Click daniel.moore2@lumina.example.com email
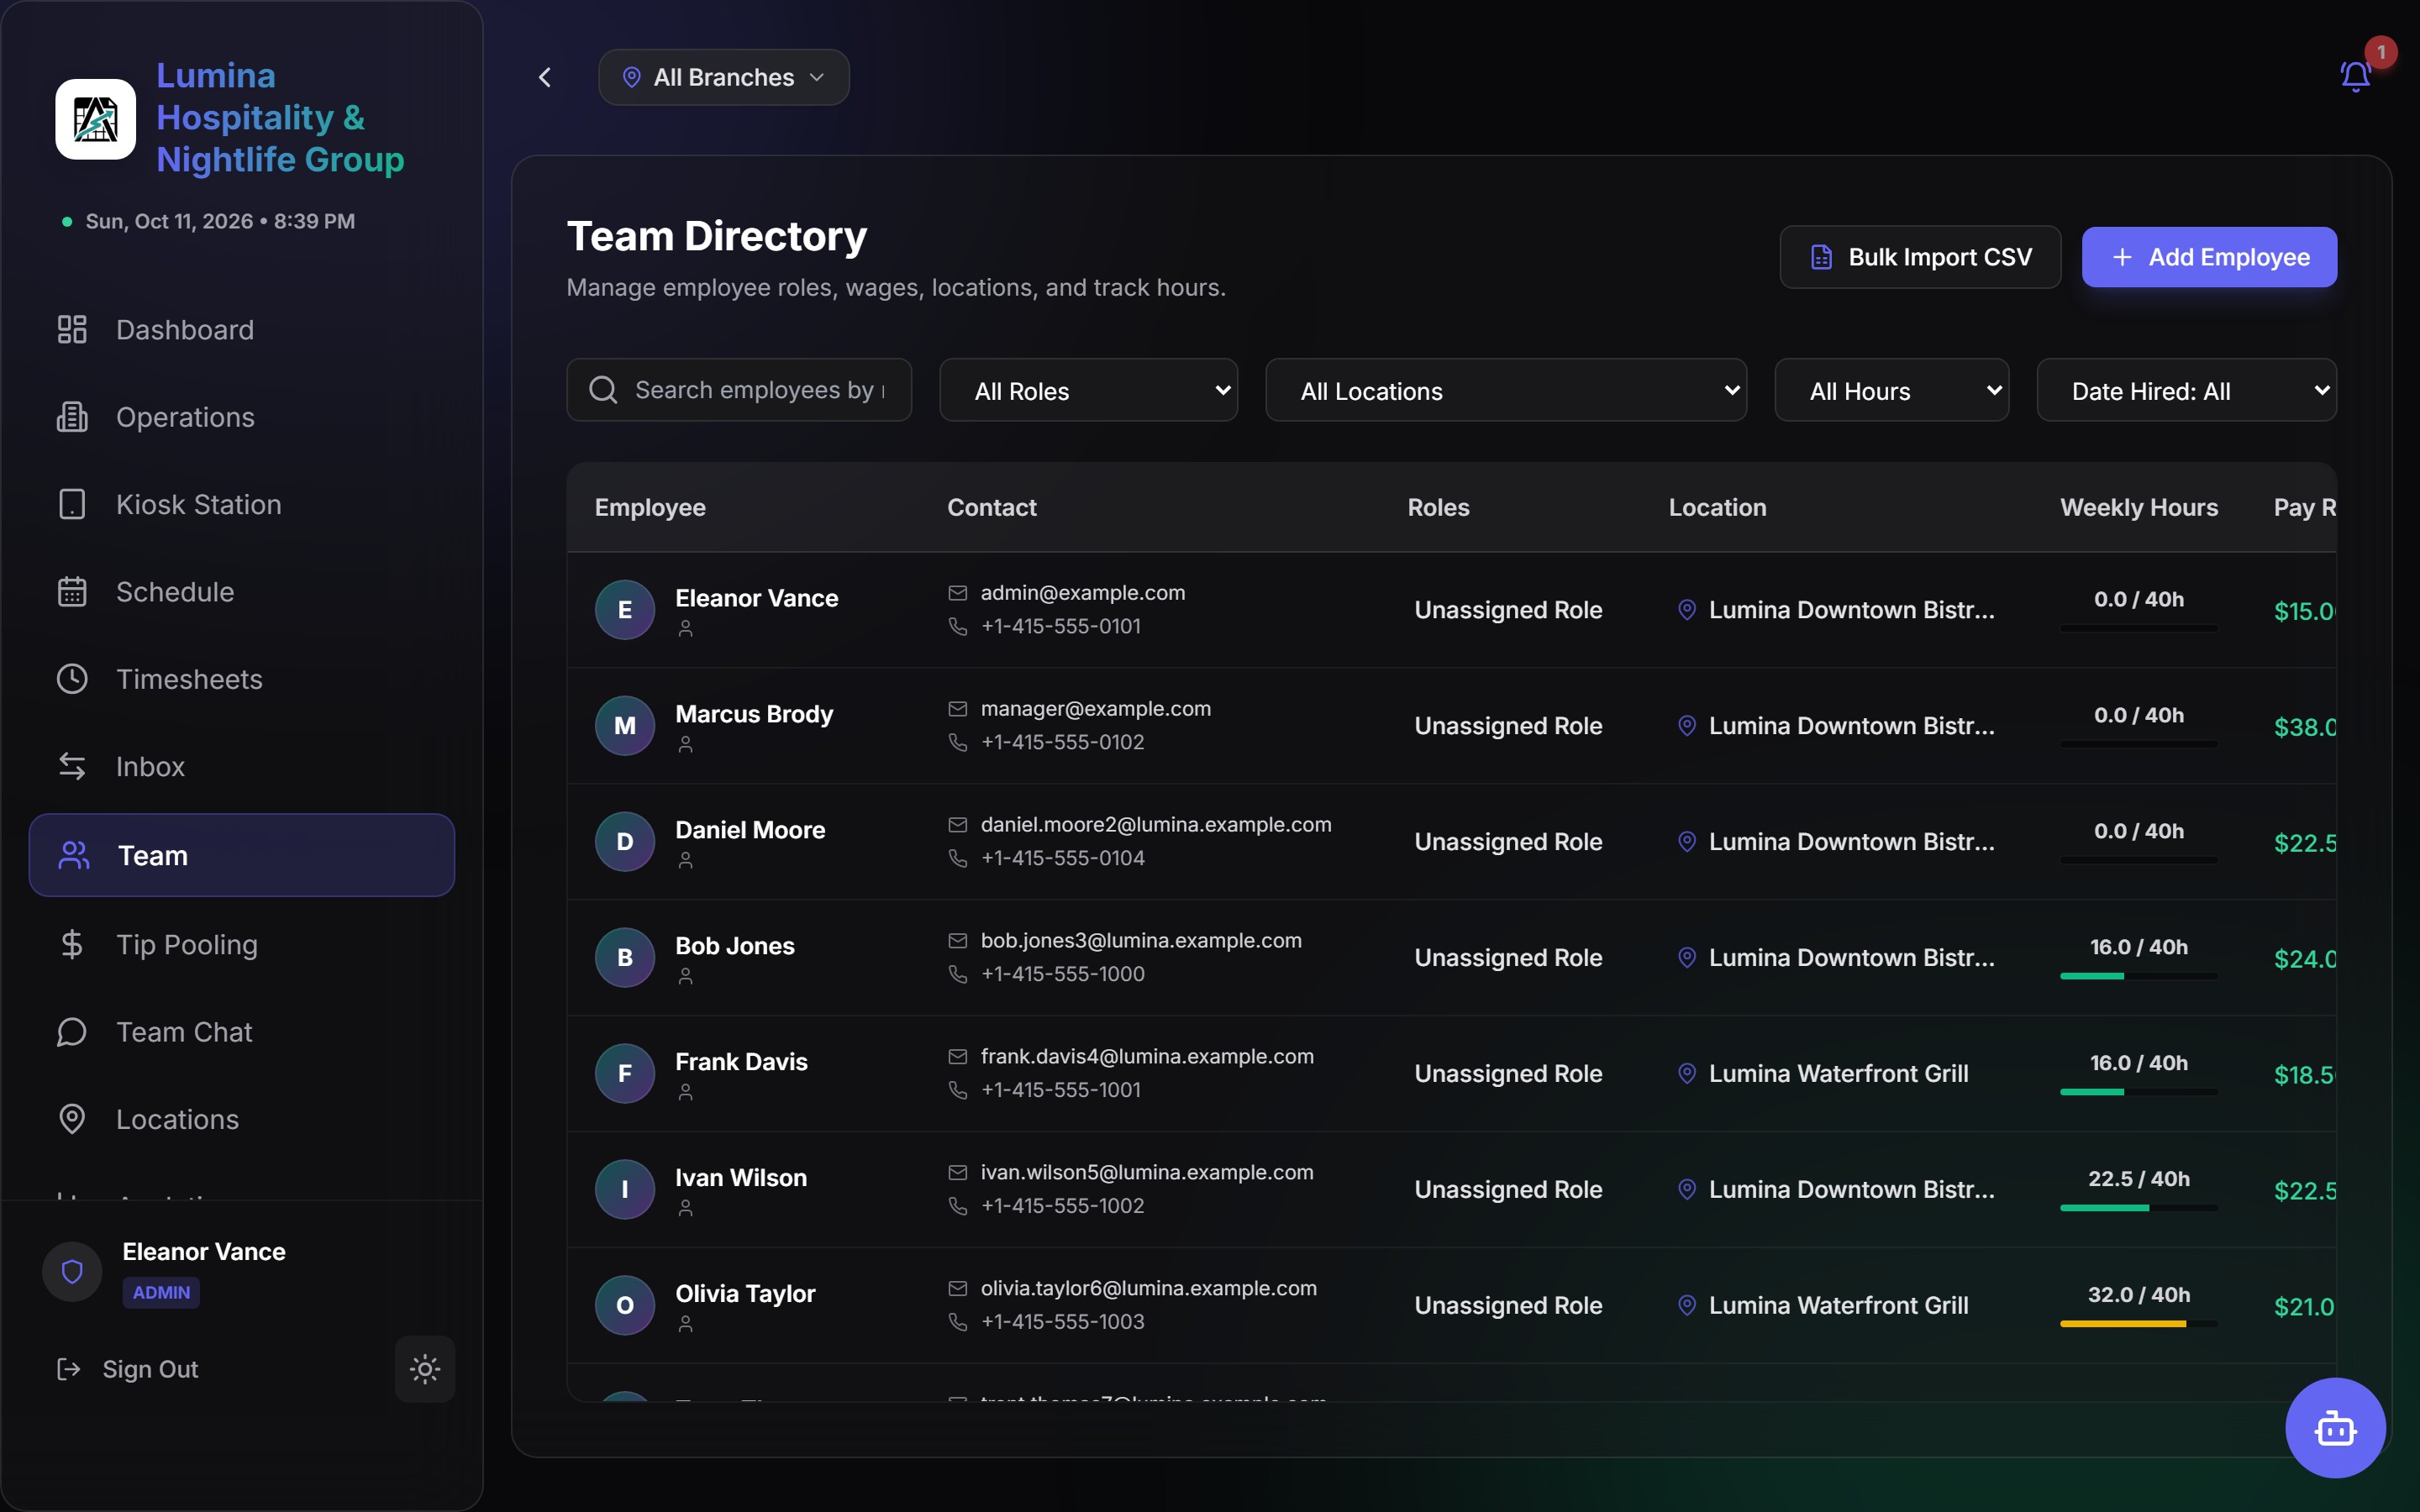Screen dimensions: 2420x1512 pos(1156,825)
